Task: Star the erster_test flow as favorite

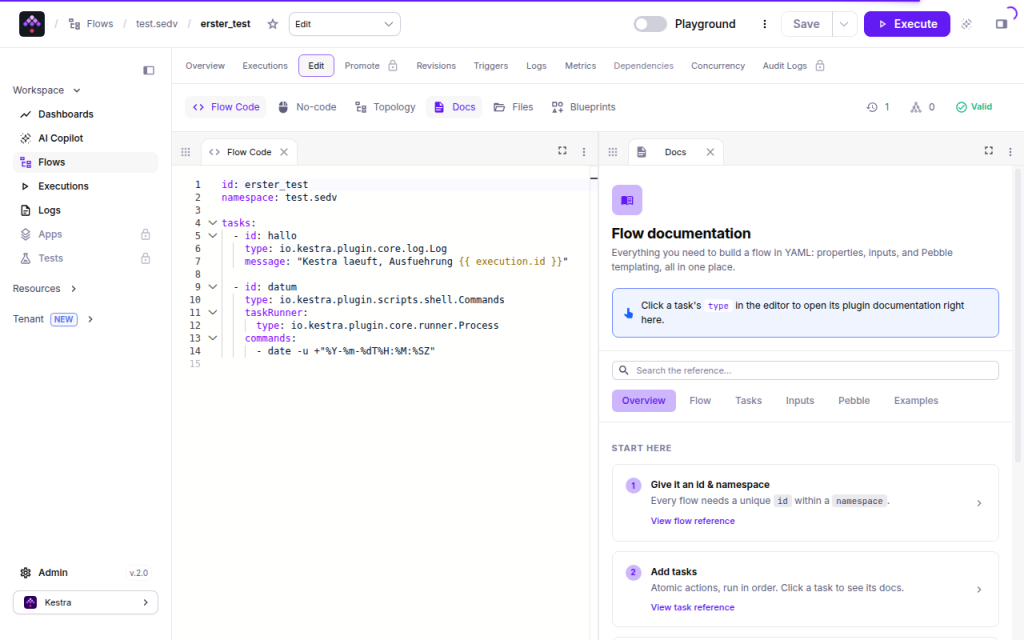Action: [273, 24]
